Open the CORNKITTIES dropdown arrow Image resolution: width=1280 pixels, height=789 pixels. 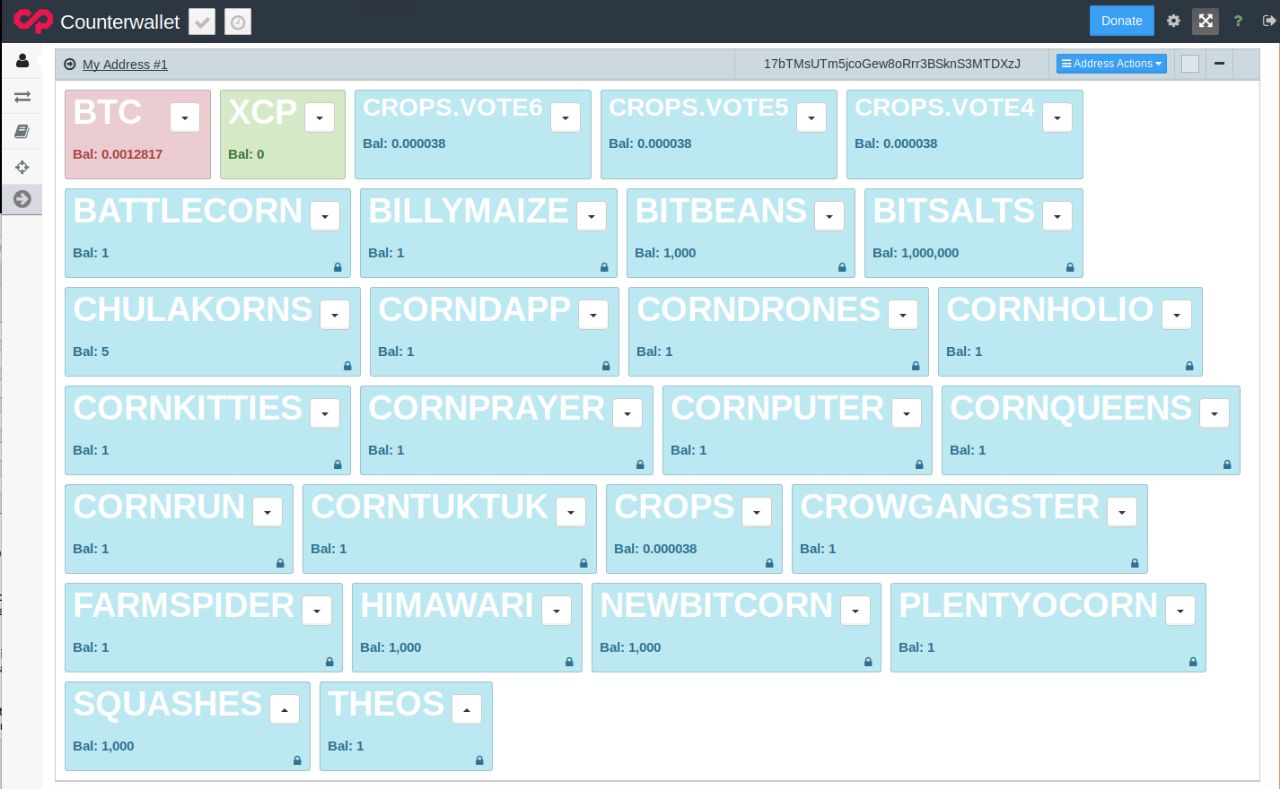tap(325, 413)
